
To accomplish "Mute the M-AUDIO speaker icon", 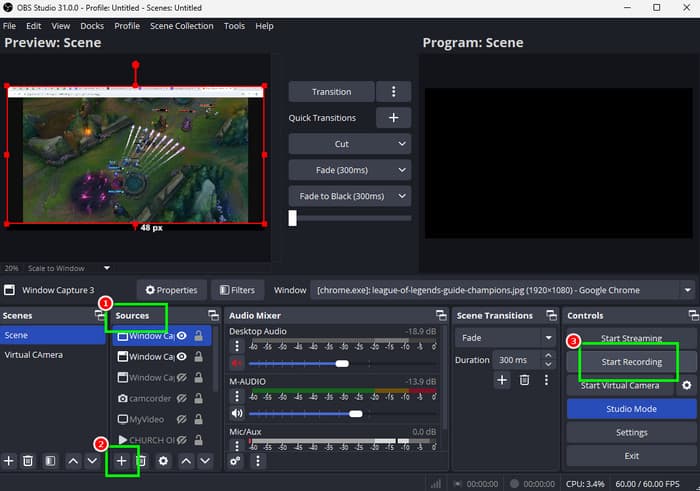I will pos(237,413).
